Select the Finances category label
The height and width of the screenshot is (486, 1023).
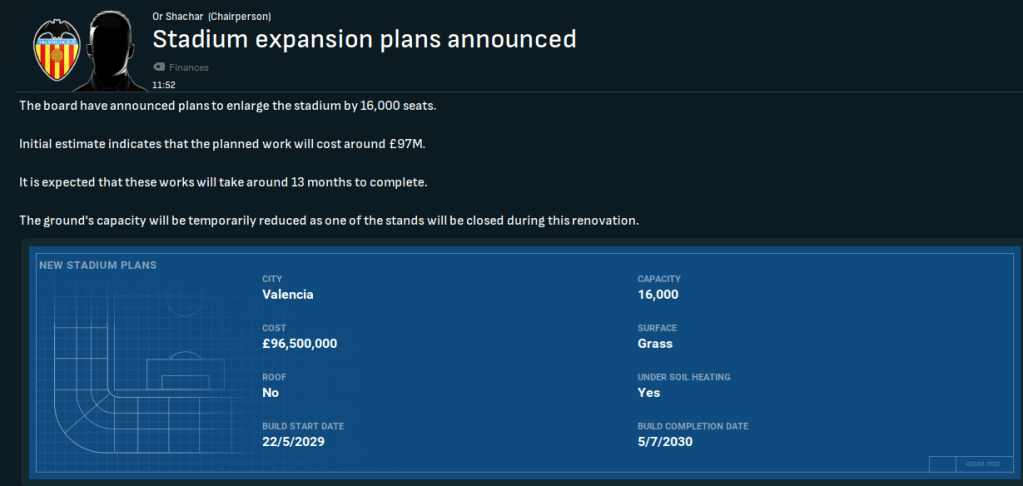coord(189,67)
